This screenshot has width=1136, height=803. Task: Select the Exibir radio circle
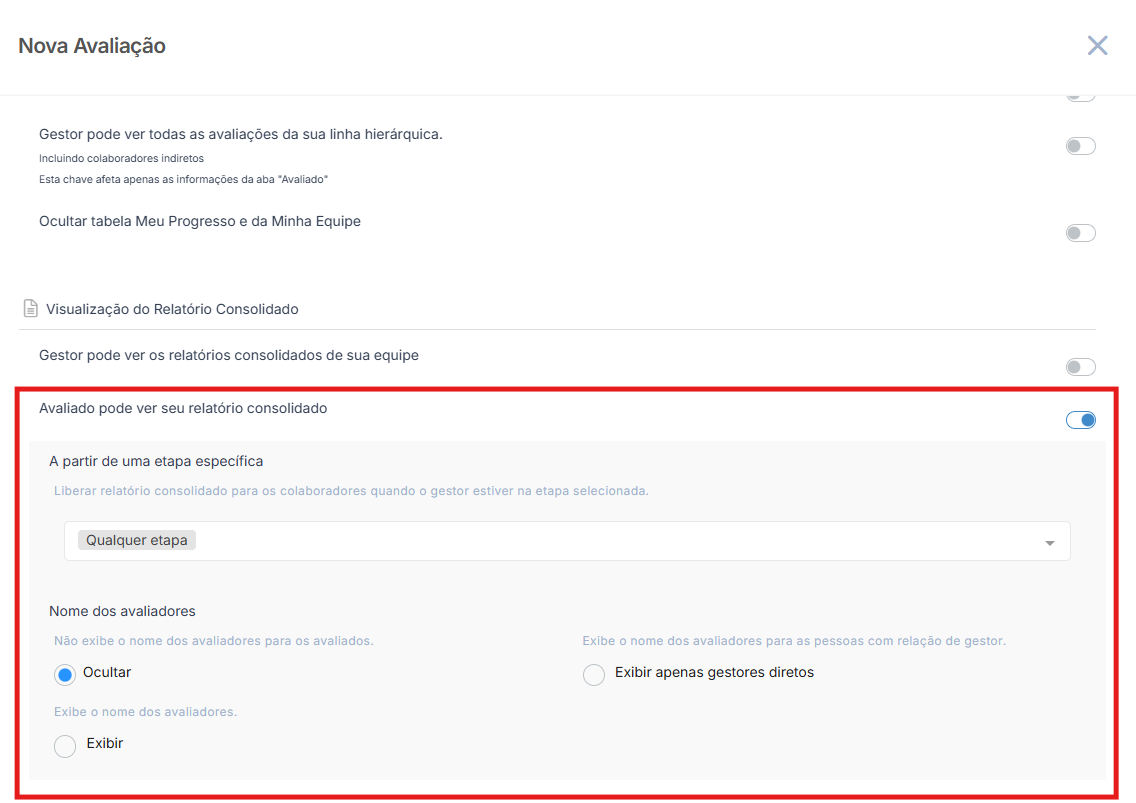[65, 746]
